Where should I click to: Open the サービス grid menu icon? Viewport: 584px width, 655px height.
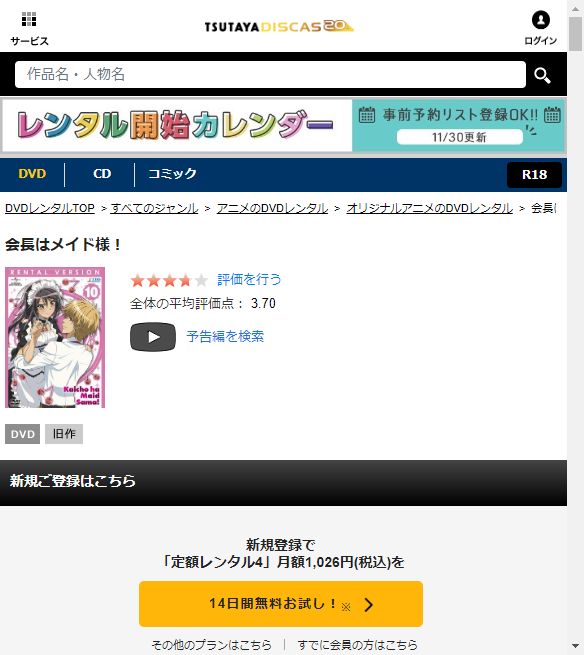tap(29, 19)
